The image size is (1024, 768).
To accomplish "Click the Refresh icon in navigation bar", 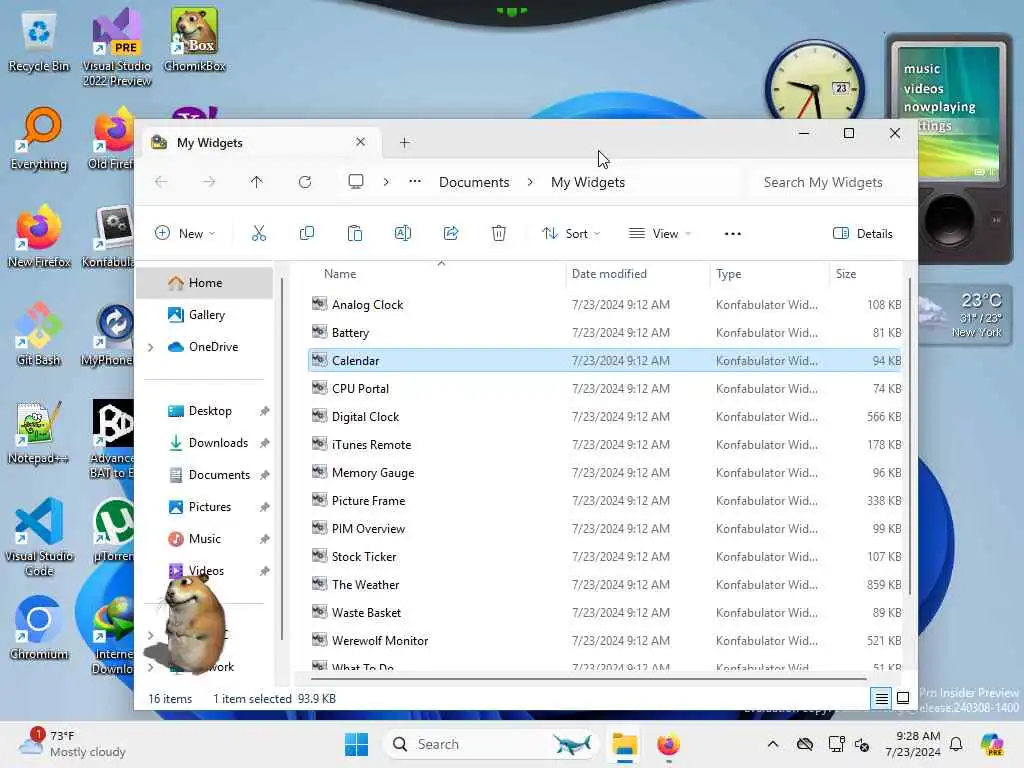I will point(305,182).
